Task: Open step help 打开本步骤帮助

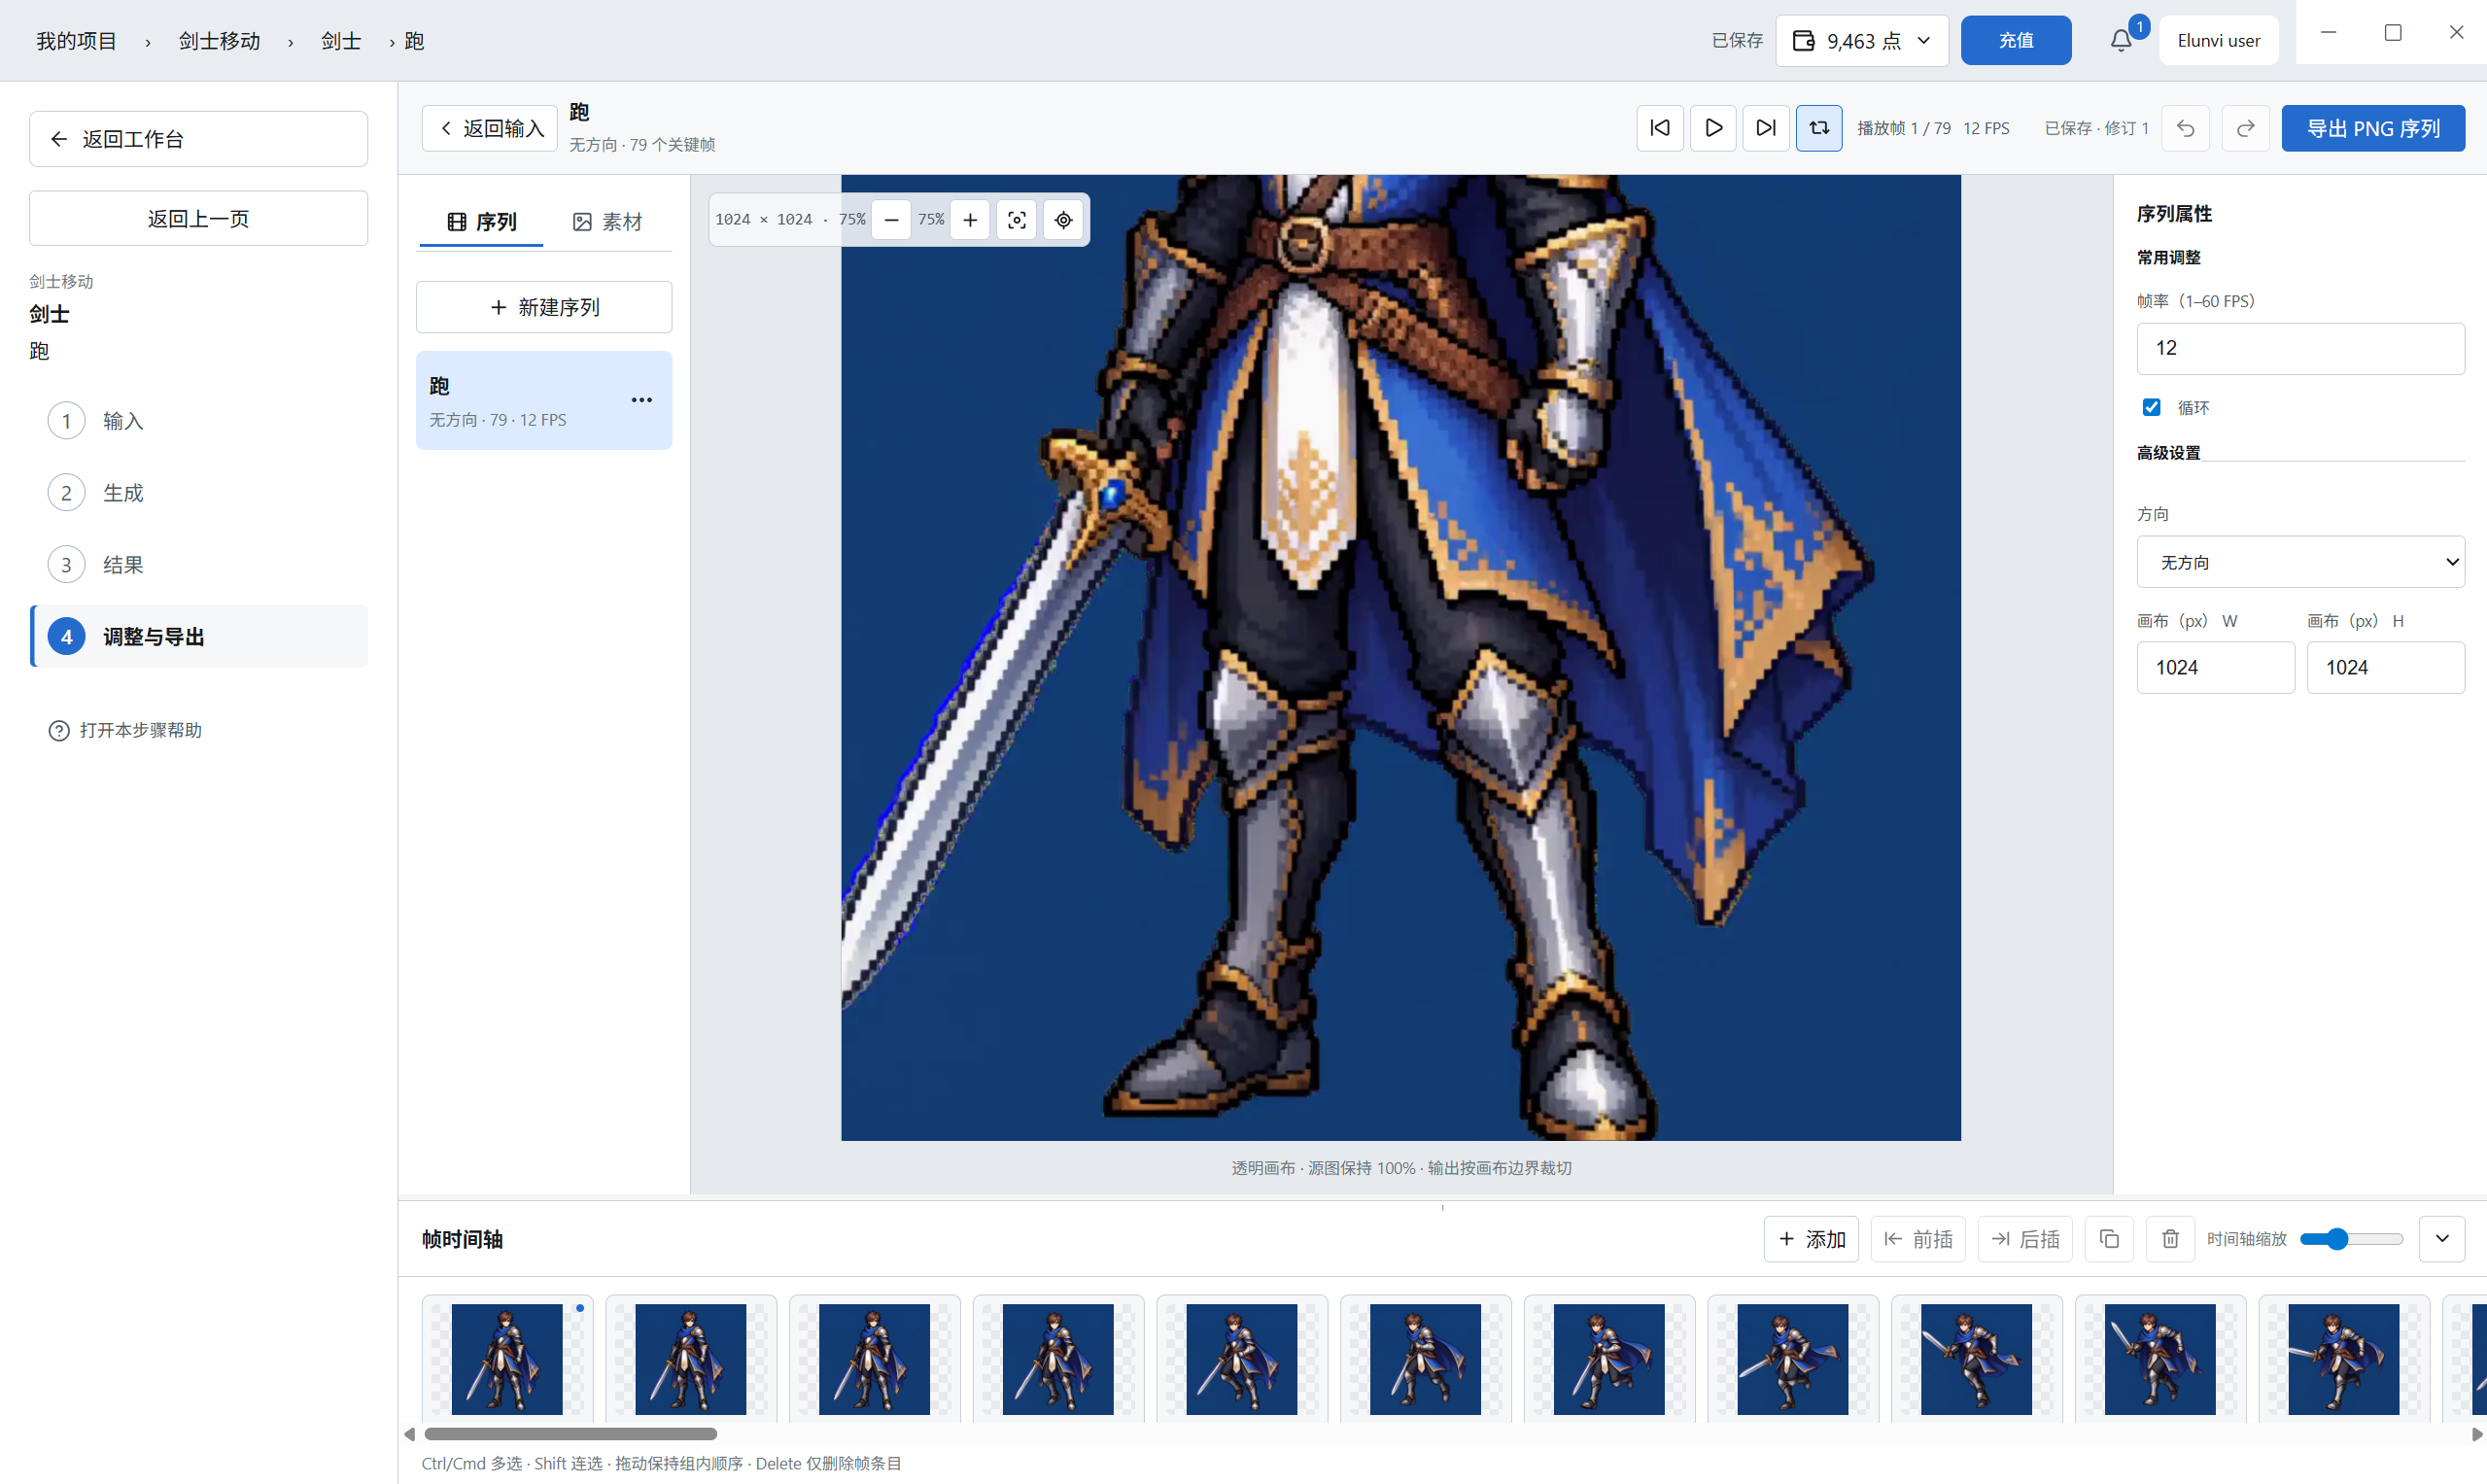Action: tap(125, 730)
